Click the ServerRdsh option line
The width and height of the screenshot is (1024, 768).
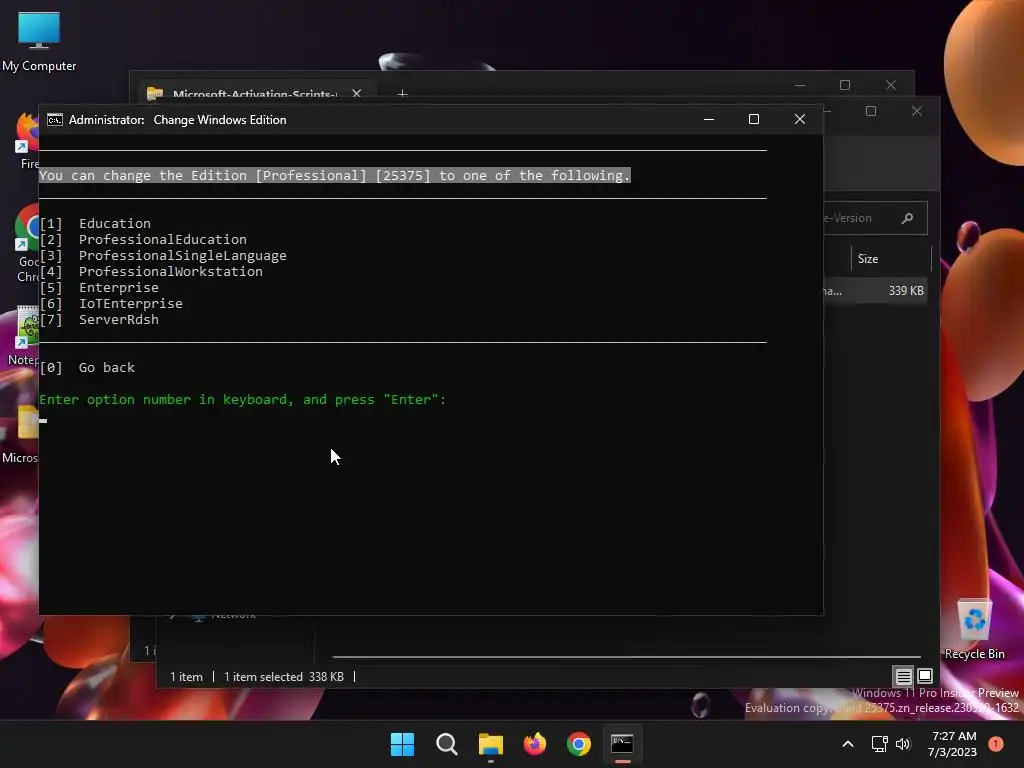[99, 319]
